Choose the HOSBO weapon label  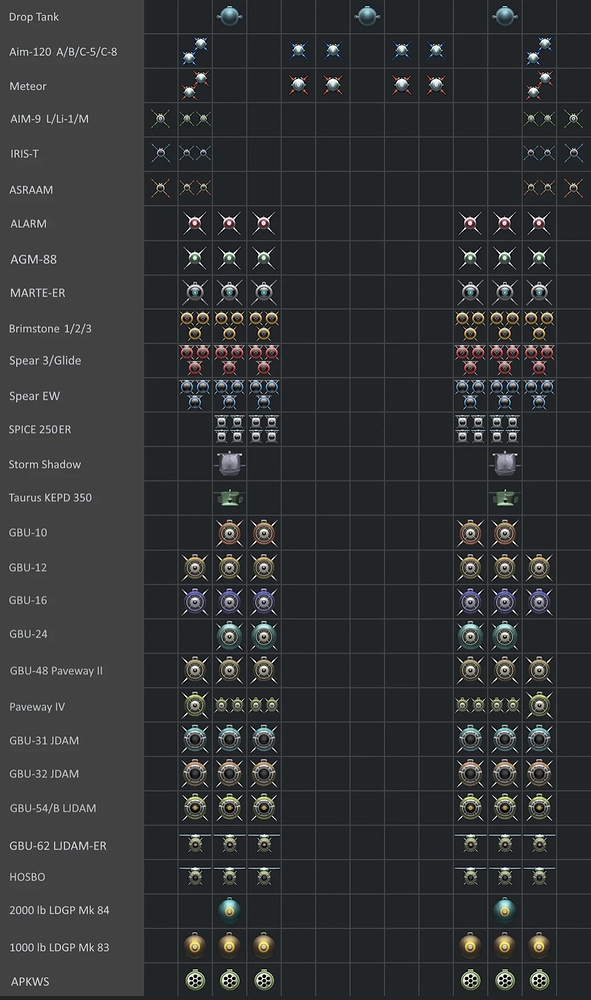coord(27,877)
